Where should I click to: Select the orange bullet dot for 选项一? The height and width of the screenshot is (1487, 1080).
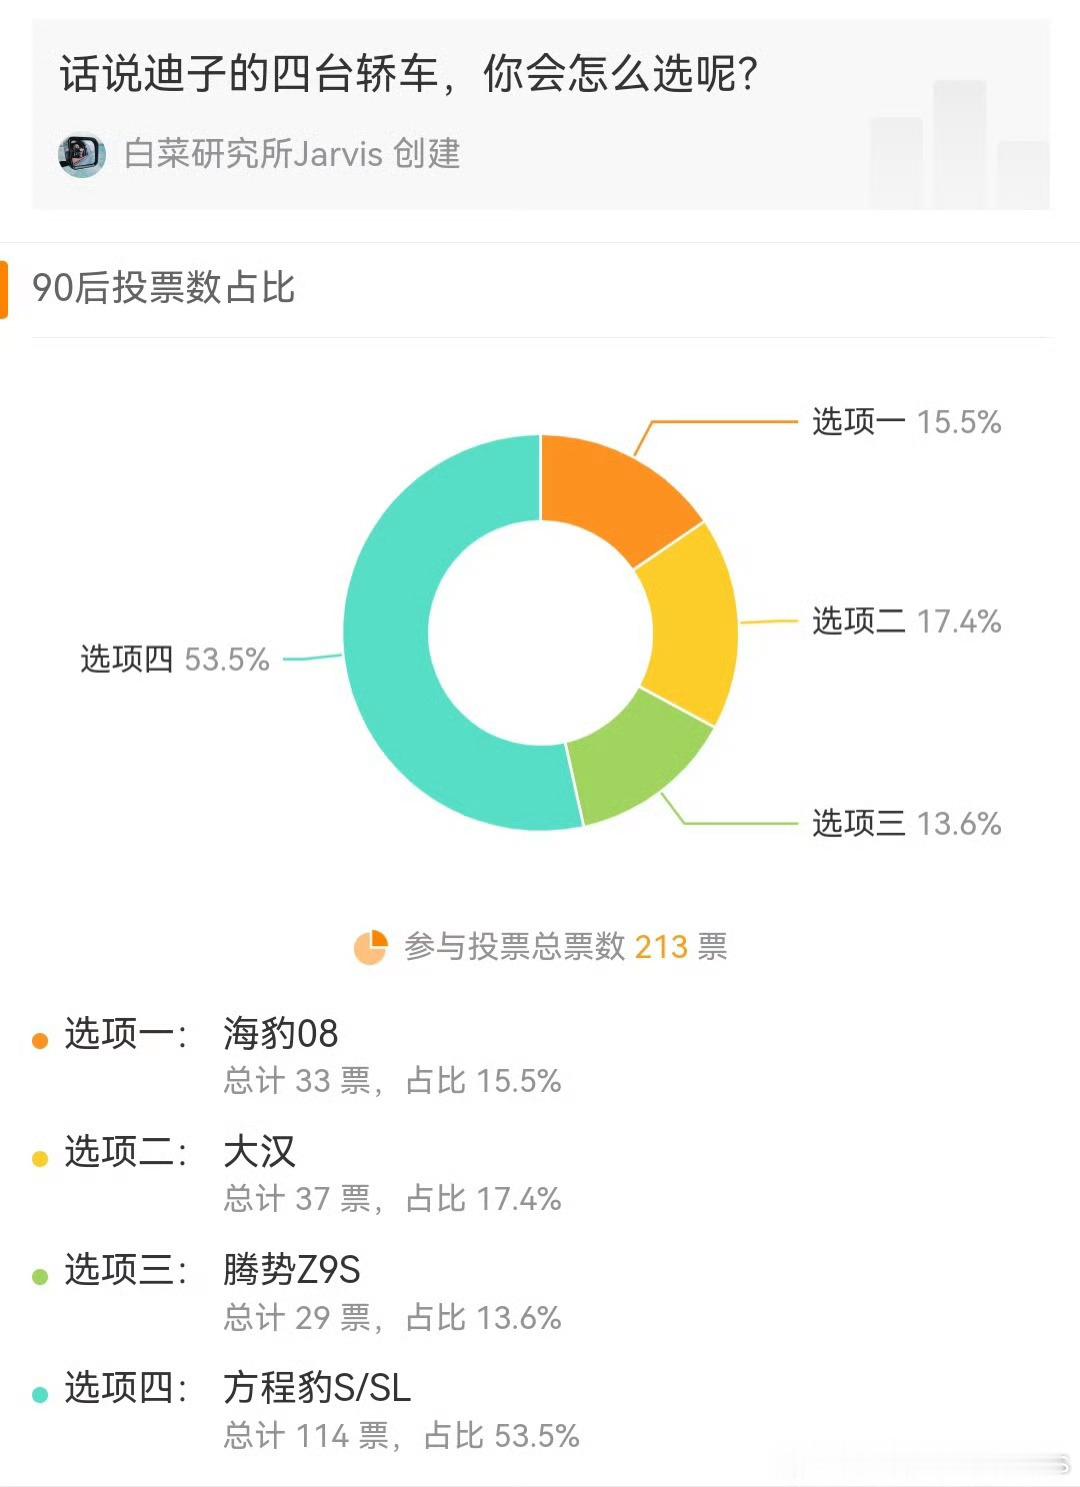40,1041
